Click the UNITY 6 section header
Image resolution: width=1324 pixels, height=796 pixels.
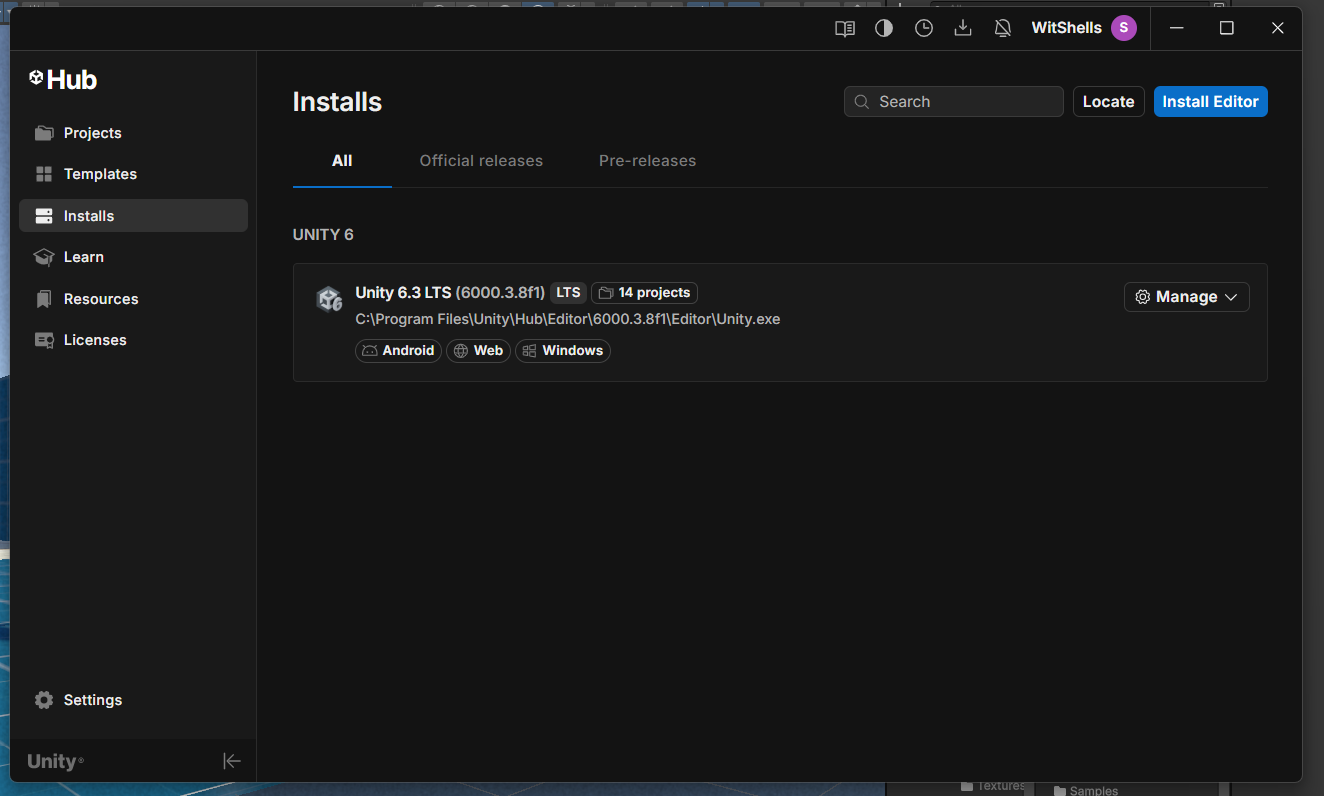(x=323, y=235)
